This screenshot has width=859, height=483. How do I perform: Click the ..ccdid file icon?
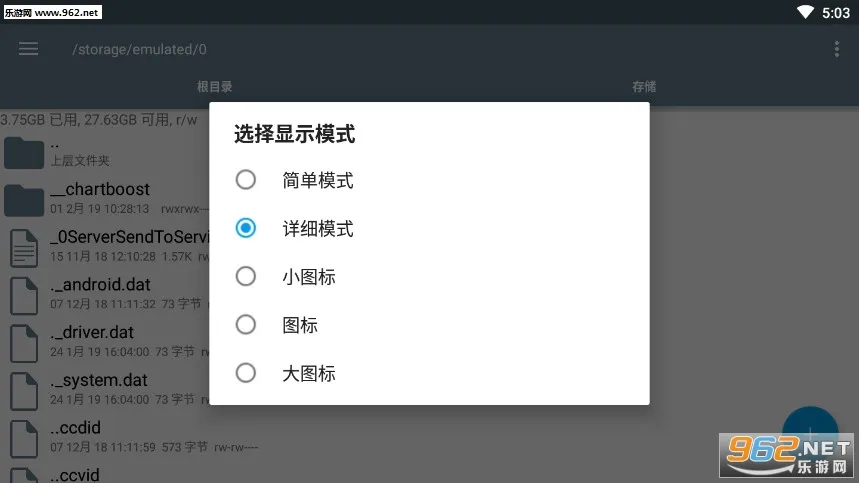coord(23,438)
